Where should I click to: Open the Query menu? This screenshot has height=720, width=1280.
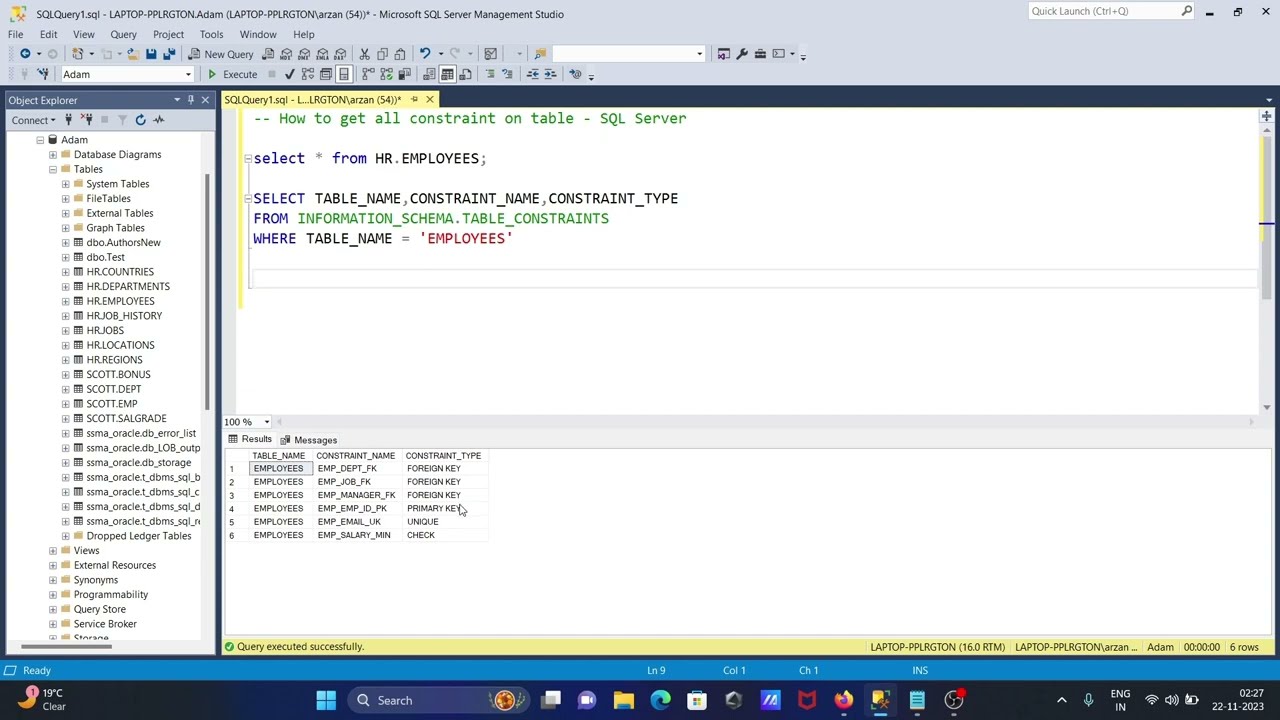click(123, 34)
